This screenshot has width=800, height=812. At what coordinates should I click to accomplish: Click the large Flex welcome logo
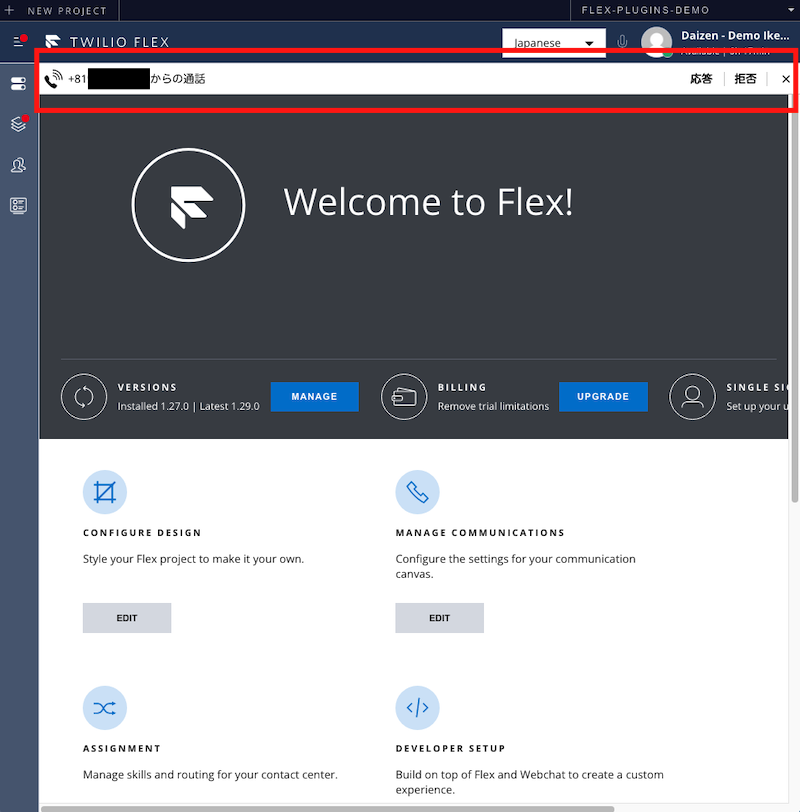point(188,205)
